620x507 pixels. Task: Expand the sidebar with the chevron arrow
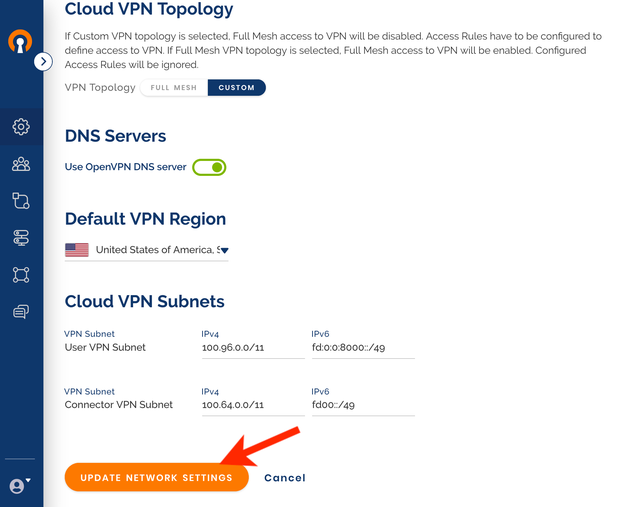click(x=43, y=62)
